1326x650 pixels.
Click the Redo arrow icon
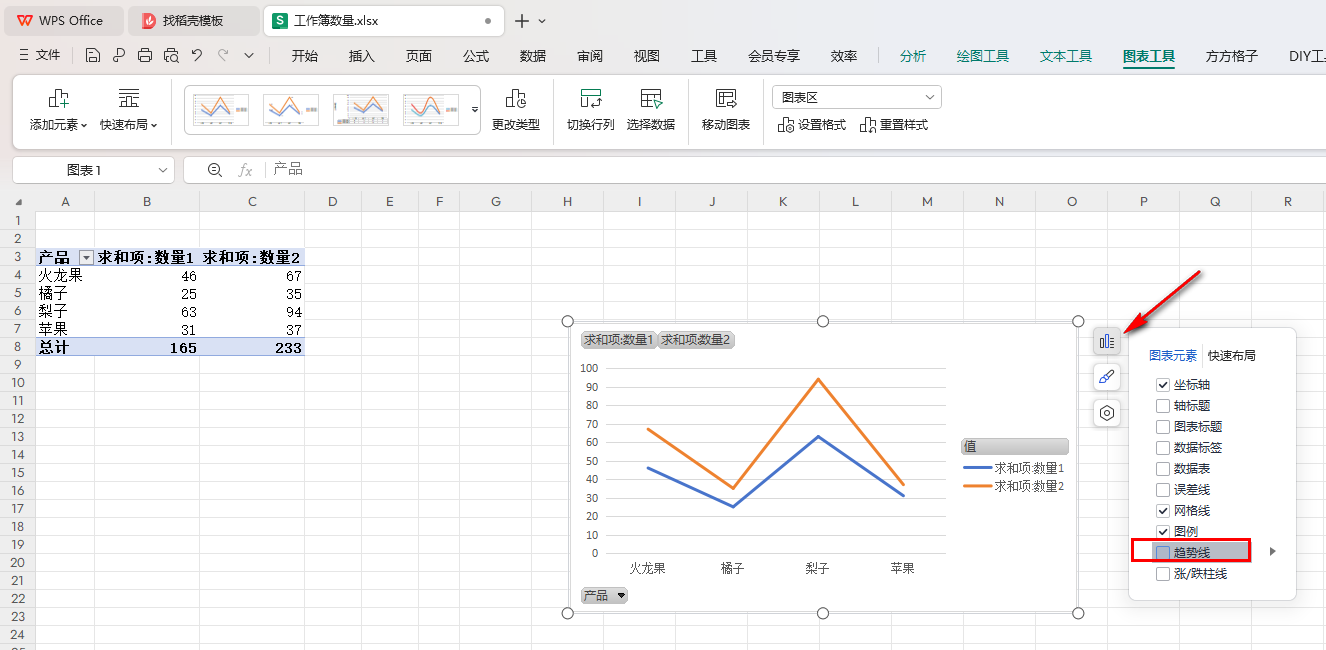tap(223, 56)
